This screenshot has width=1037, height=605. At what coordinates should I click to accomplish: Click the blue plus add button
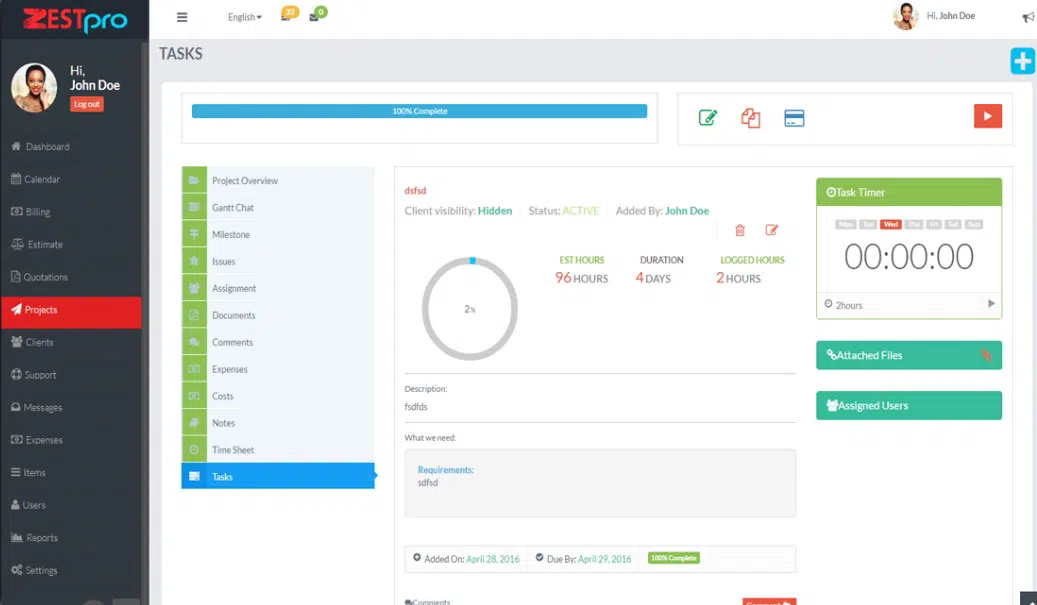tap(1022, 61)
